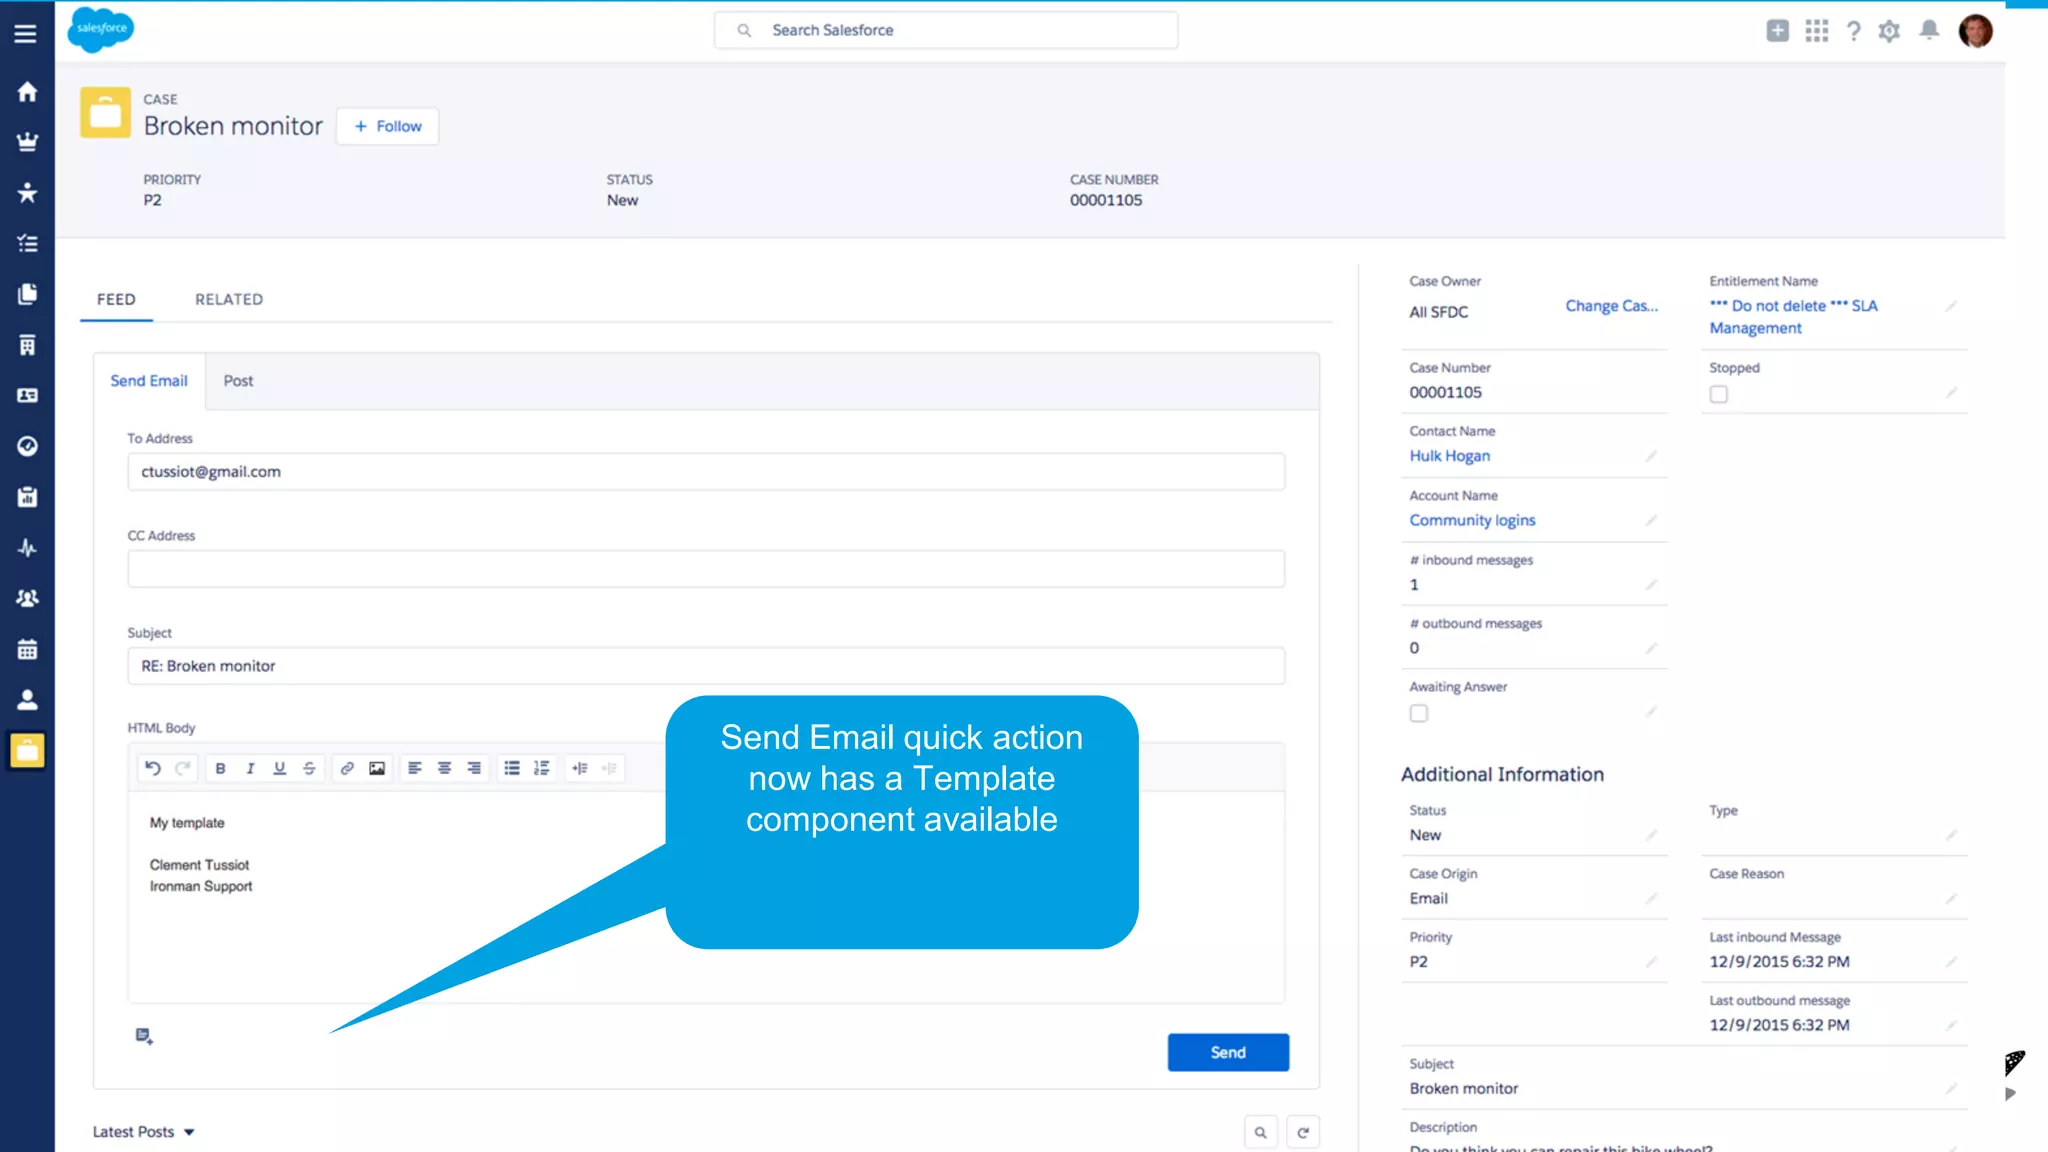Switch to the RELATED tab
The width and height of the screenshot is (2048, 1152).
point(229,299)
